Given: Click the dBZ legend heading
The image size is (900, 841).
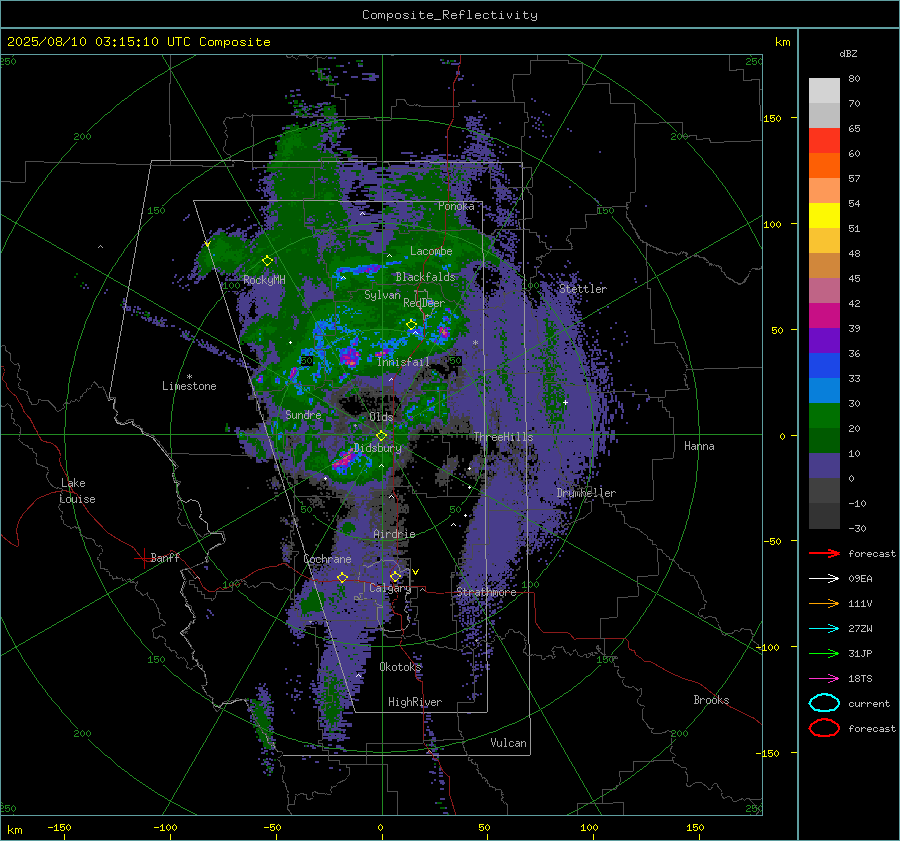Looking at the screenshot, I should [x=848, y=53].
